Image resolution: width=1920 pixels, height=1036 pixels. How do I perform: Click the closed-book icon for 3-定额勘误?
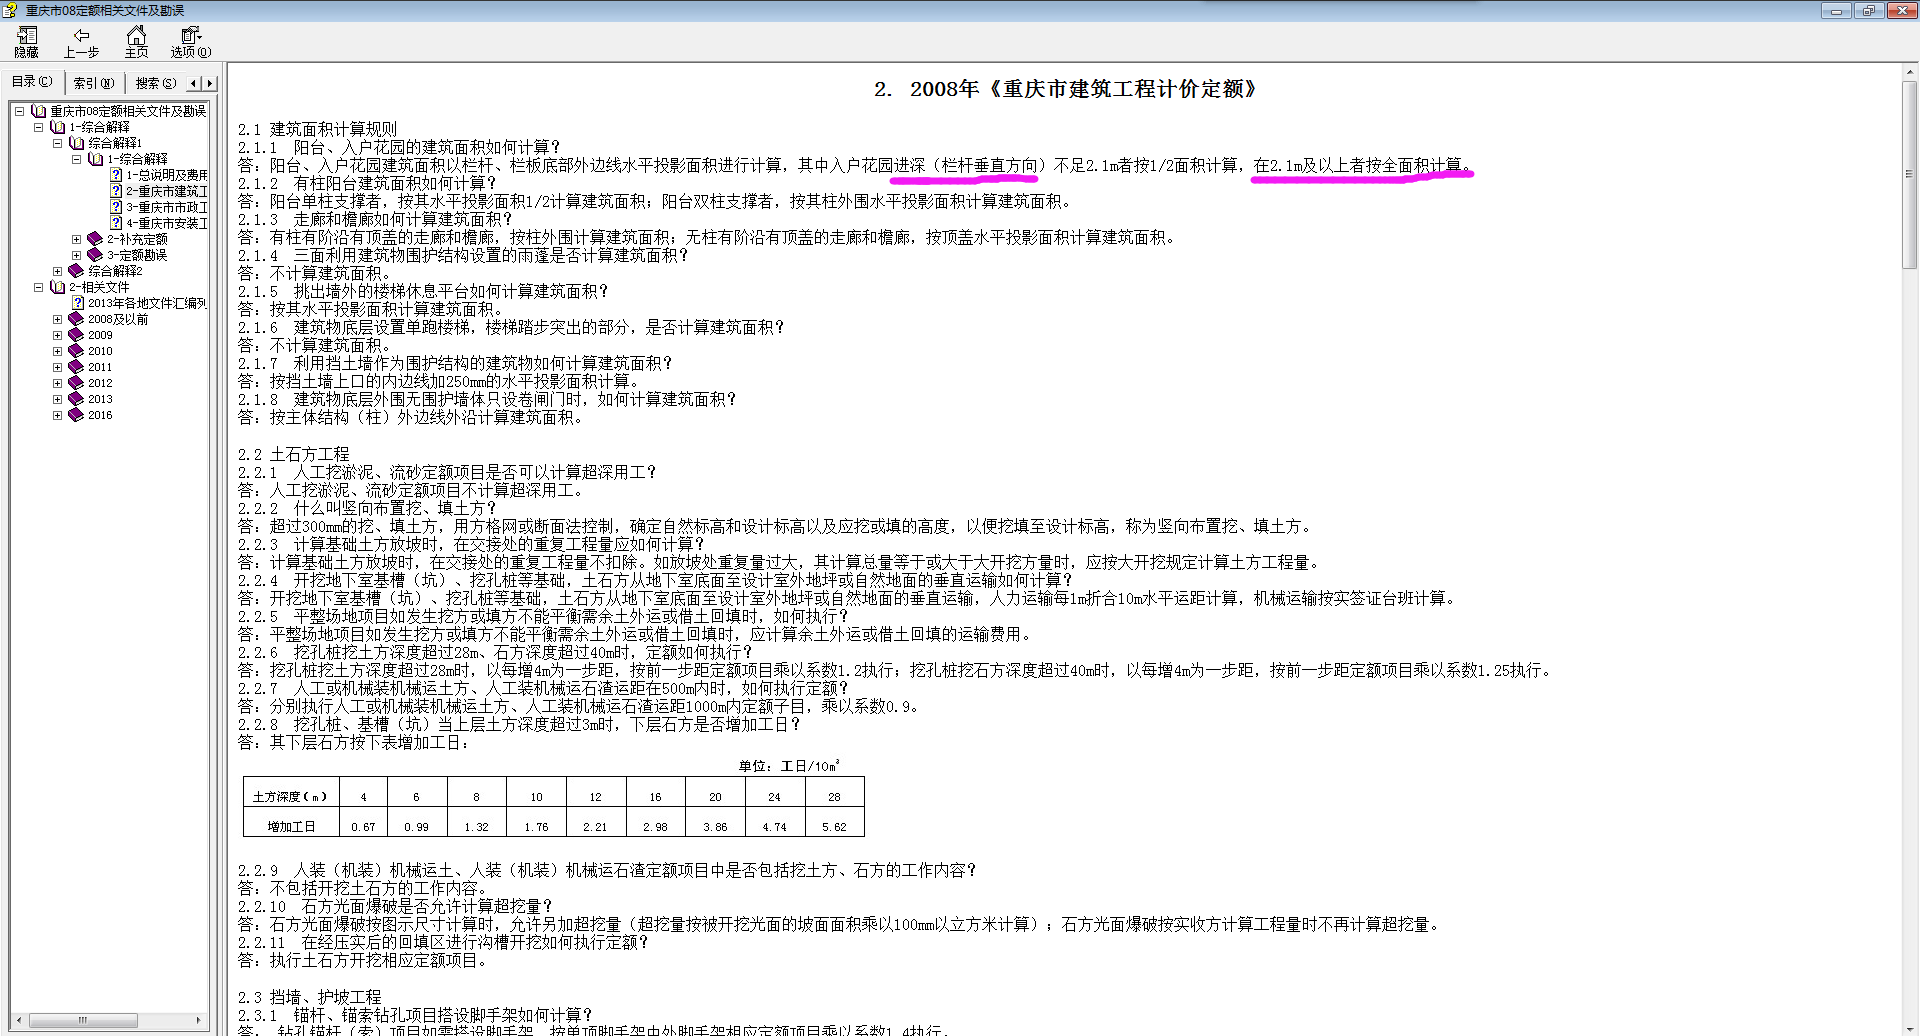tap(95, 255)
